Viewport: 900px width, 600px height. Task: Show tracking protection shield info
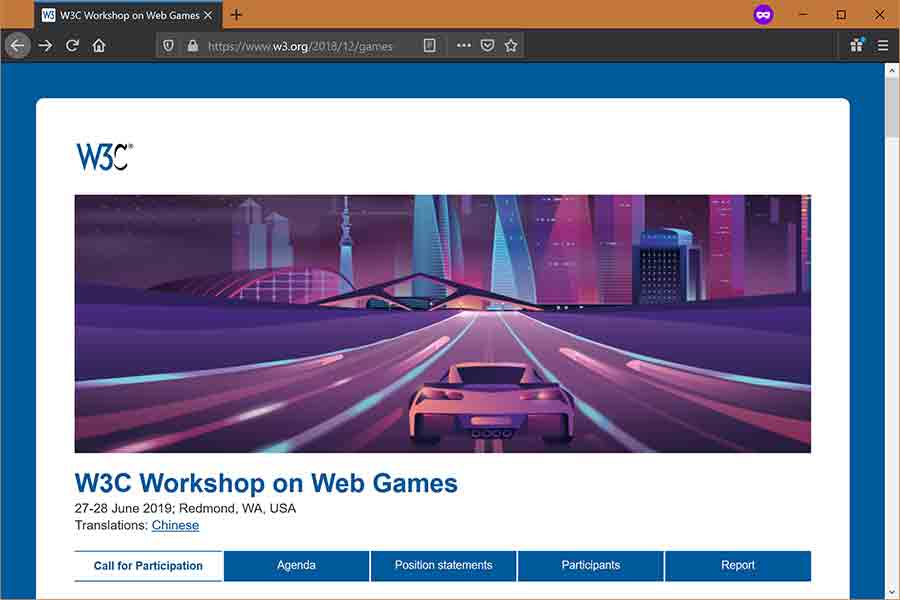[x=168, y=45]
